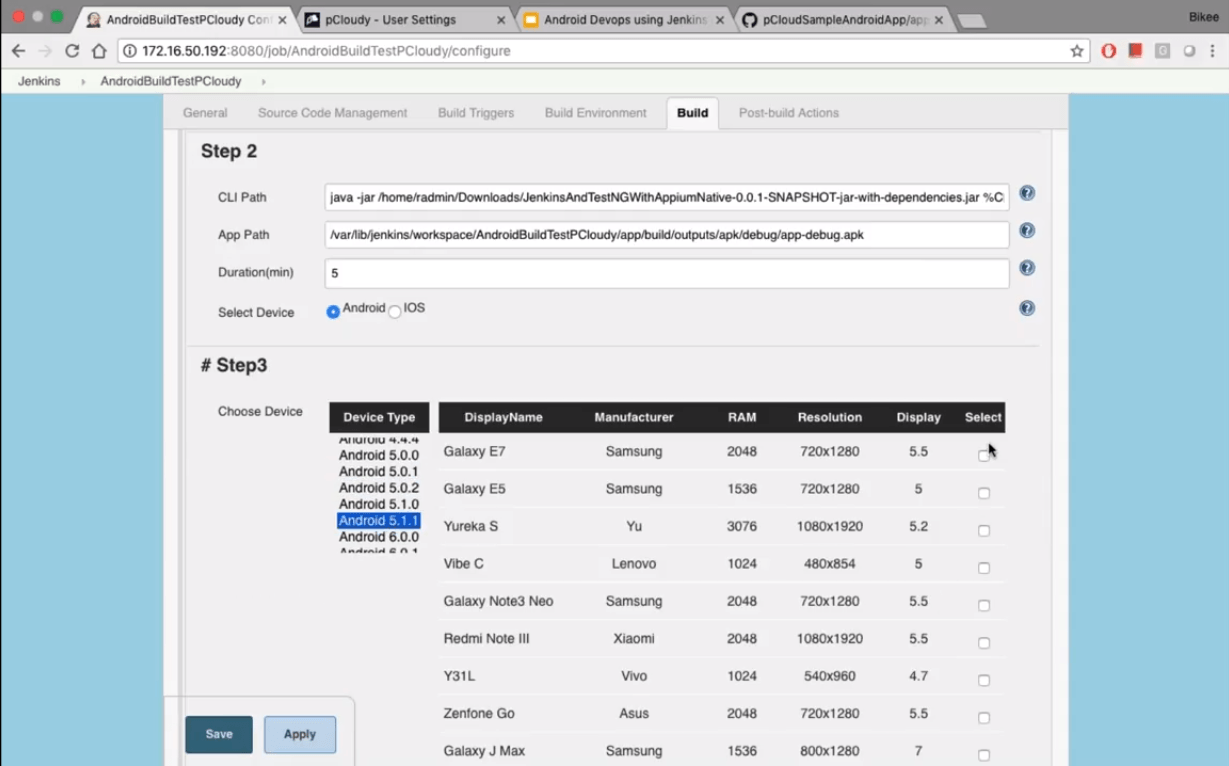The image size is (1229, 766).
Task: Reload the page with browser refresh icon
Action: point(72,51)
